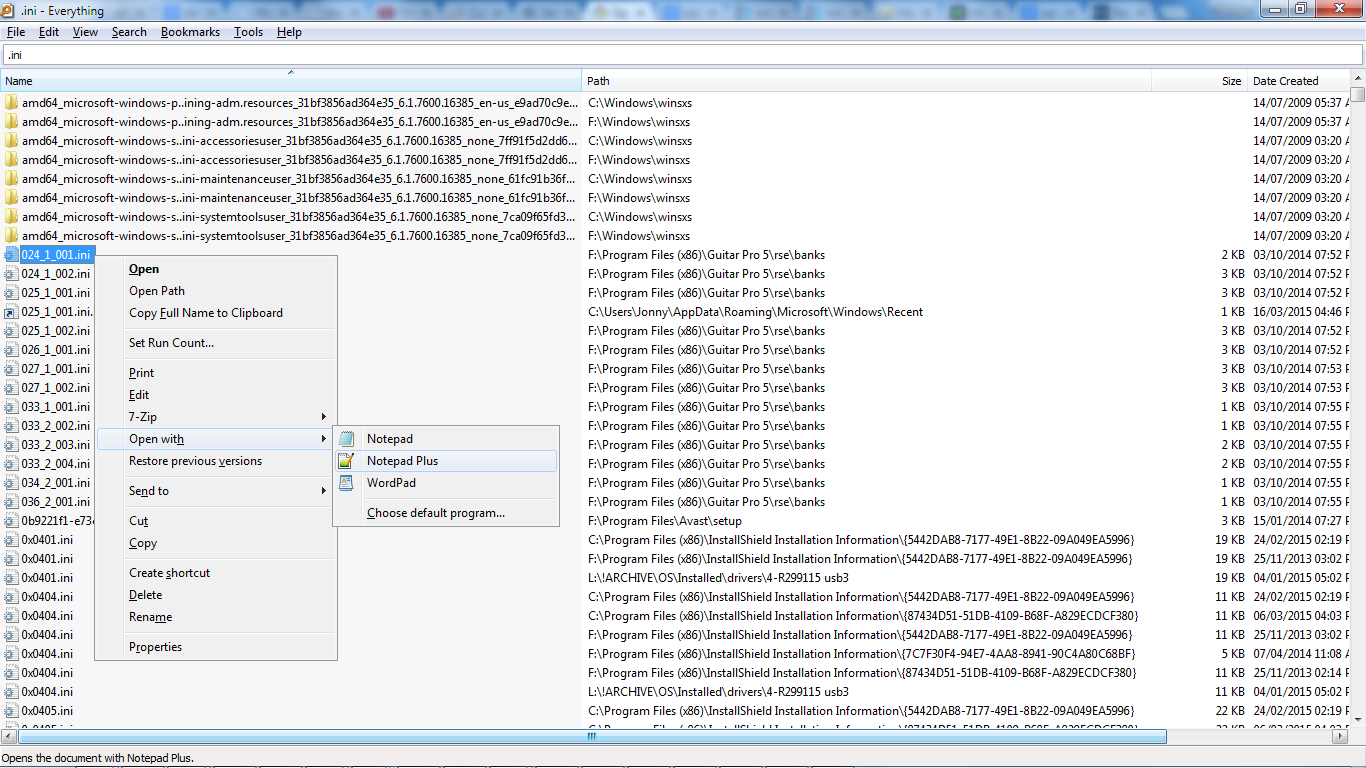Viewport: 1366px width, 768px height.
Task: Expand the 7-Zip submenu
Action: [x=216, y=417]
